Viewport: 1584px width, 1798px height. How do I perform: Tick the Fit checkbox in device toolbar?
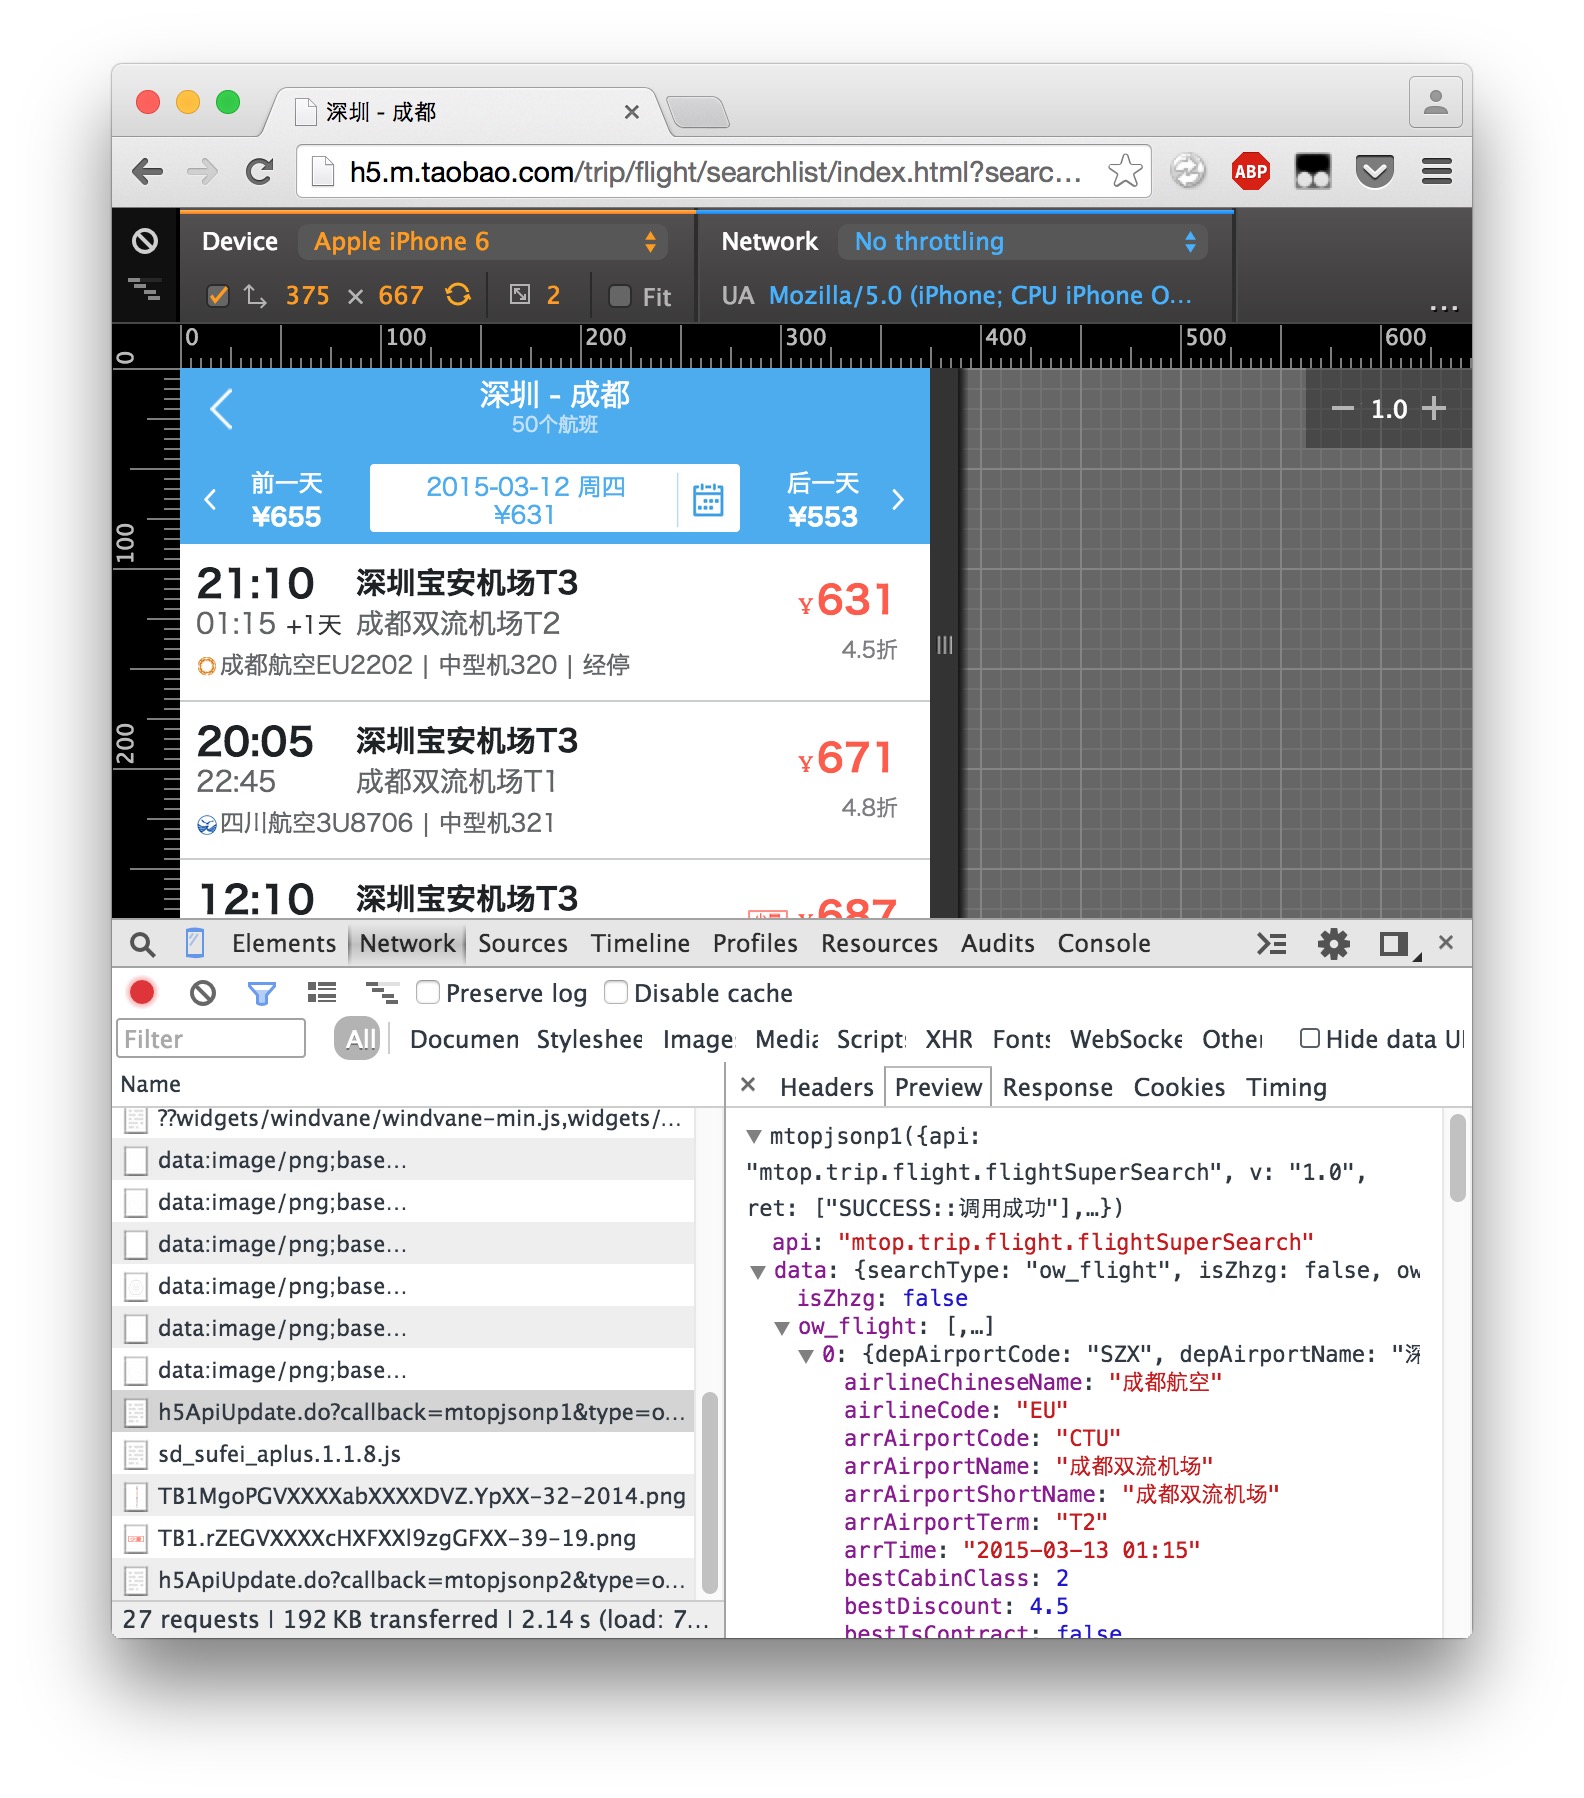620,296
